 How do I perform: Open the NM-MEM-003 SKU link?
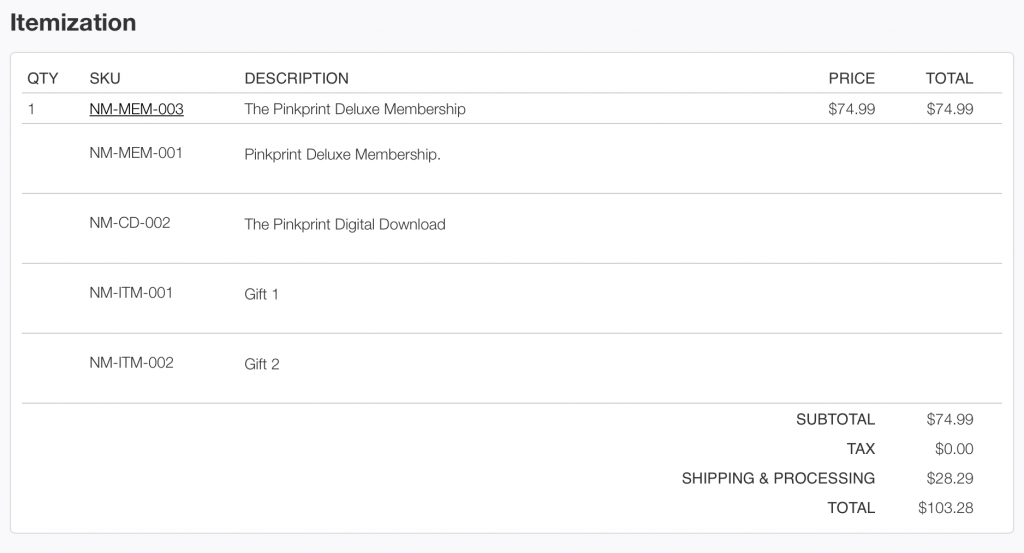[x=136, y=109]
